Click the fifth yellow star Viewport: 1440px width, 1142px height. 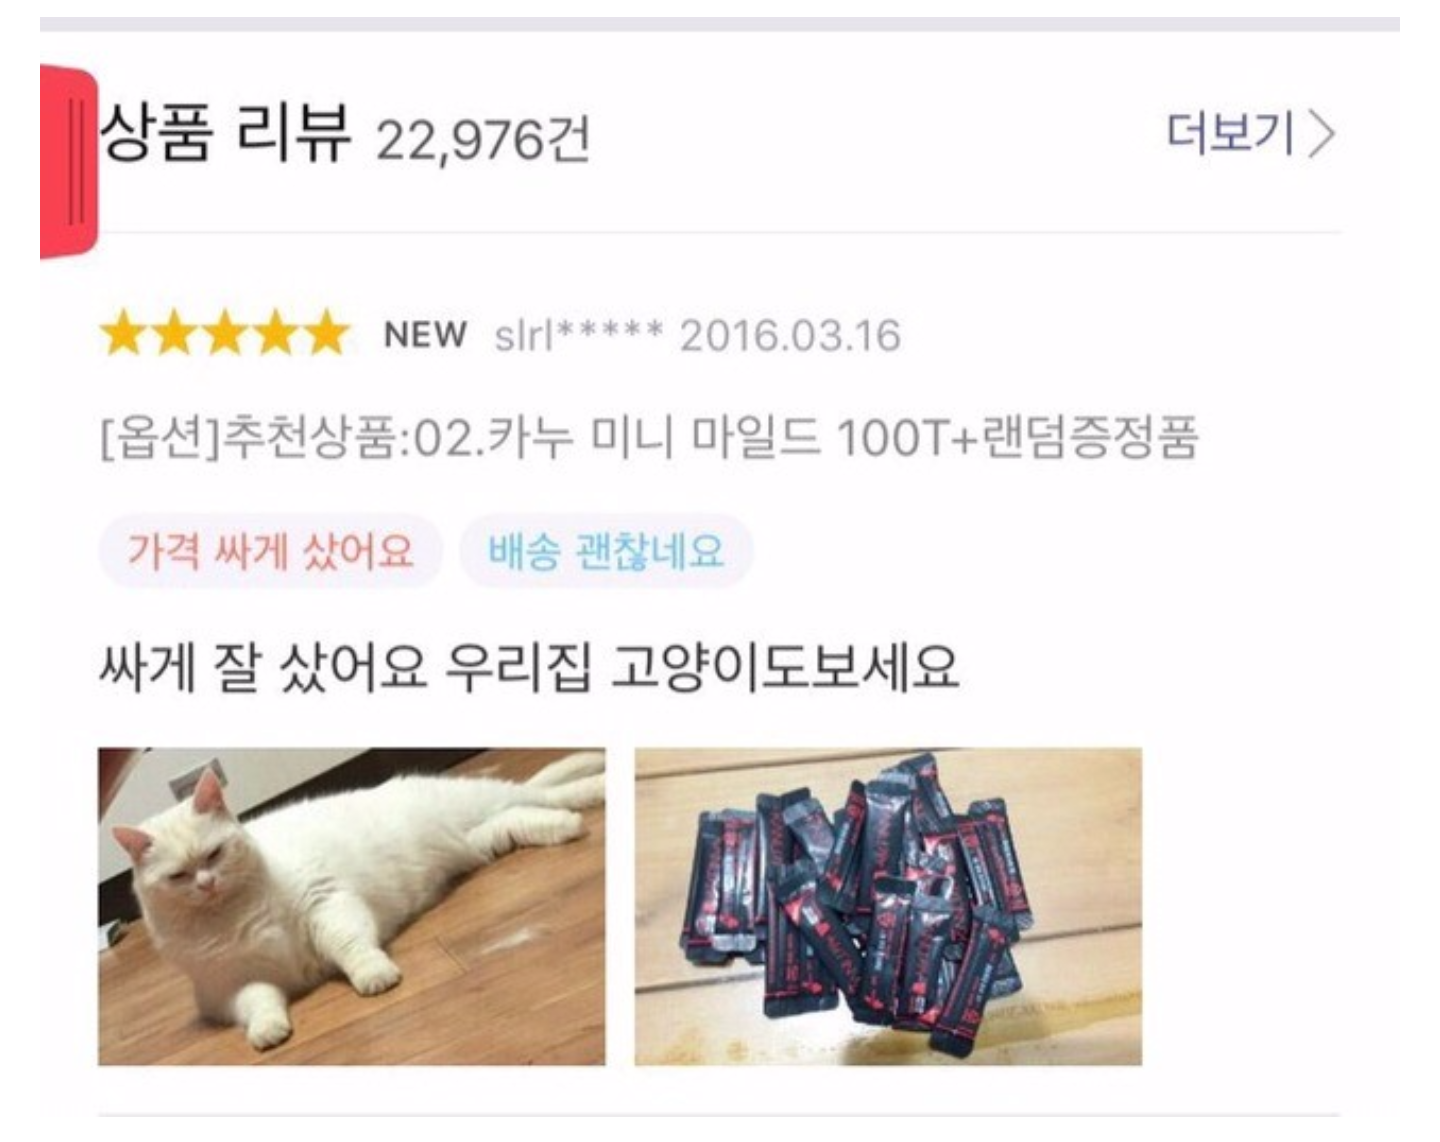click(325, 334)
